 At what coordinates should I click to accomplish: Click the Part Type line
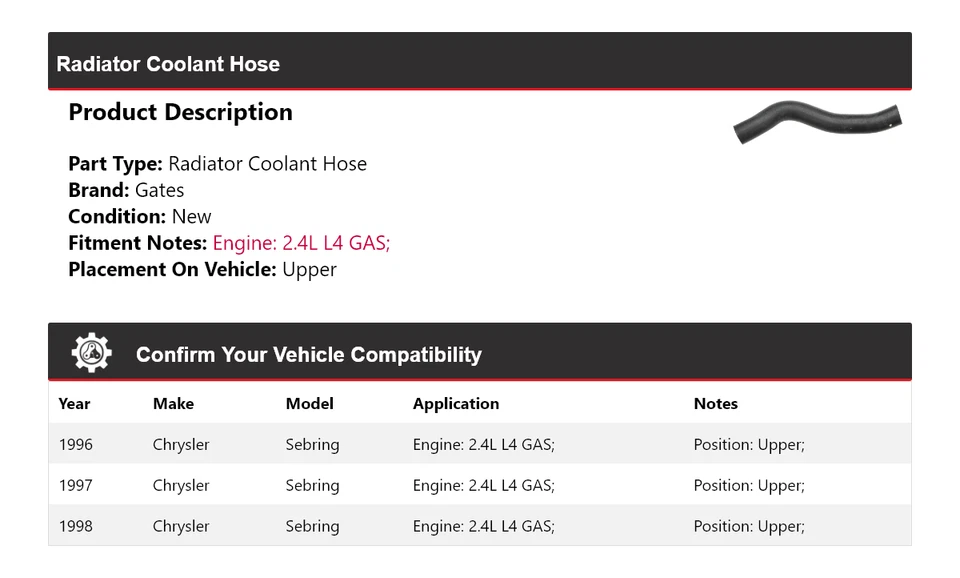point(217,164)
